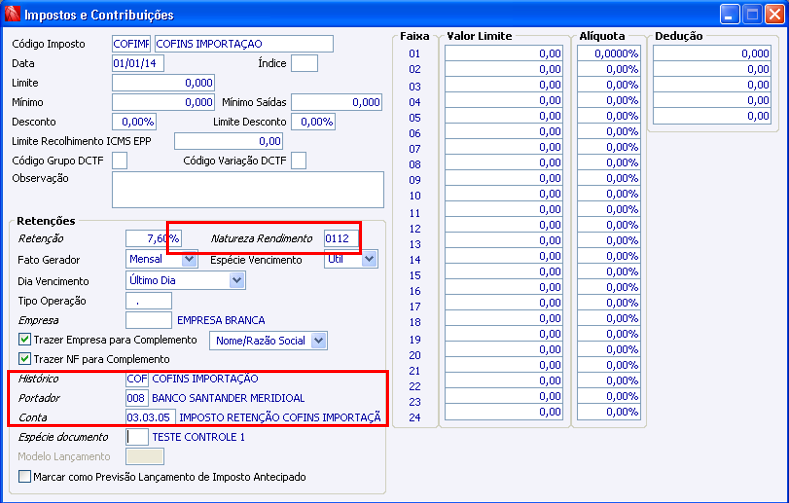Click the application icon in title bar
This screenshot has height=503, width=789.
(x=12, y=14)
